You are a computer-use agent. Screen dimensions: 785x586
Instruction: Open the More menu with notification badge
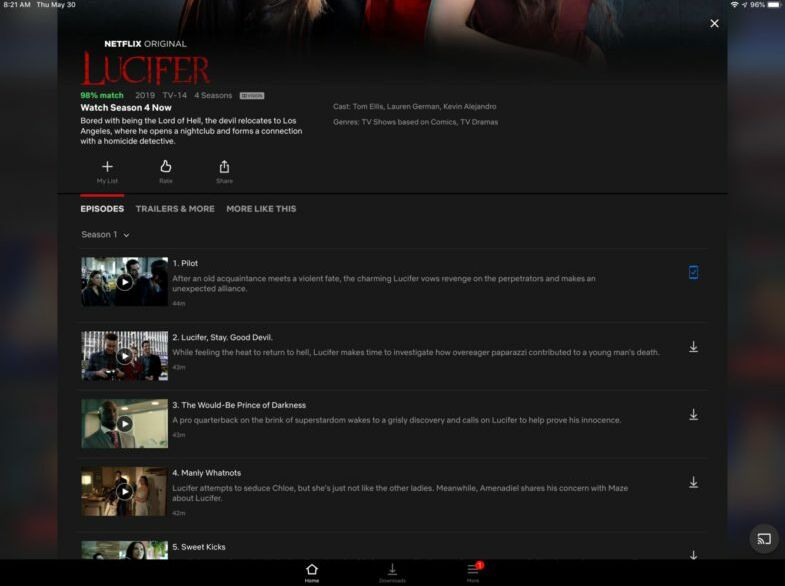pos(473,573)
